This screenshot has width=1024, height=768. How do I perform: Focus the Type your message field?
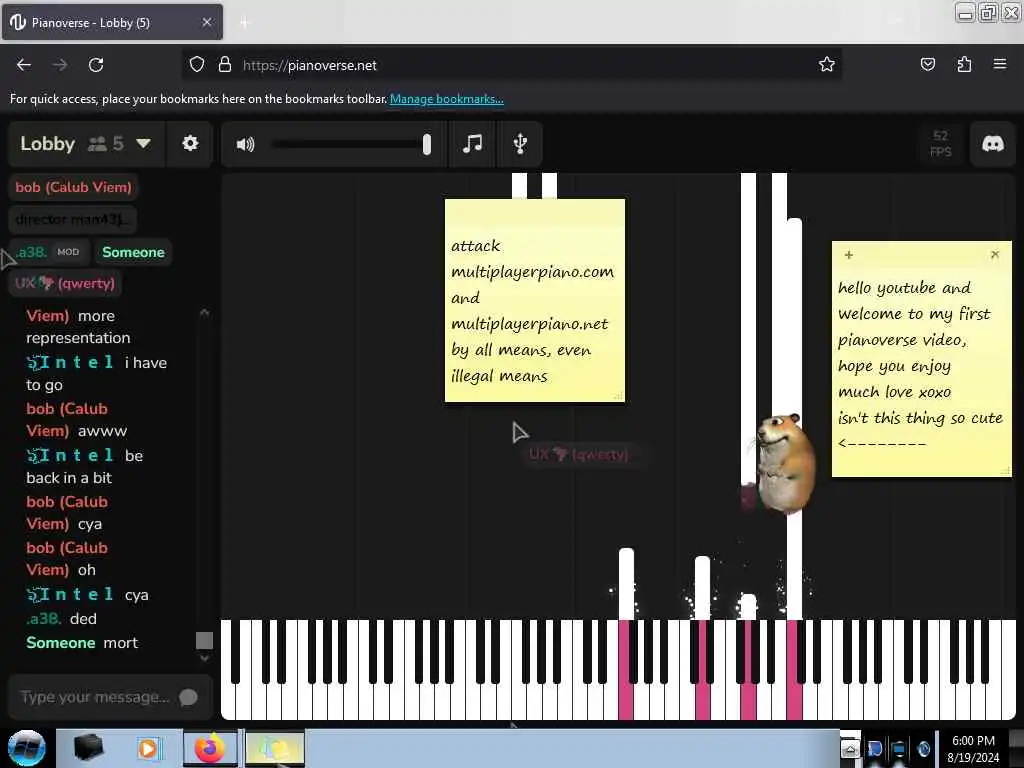pos(95,697)
